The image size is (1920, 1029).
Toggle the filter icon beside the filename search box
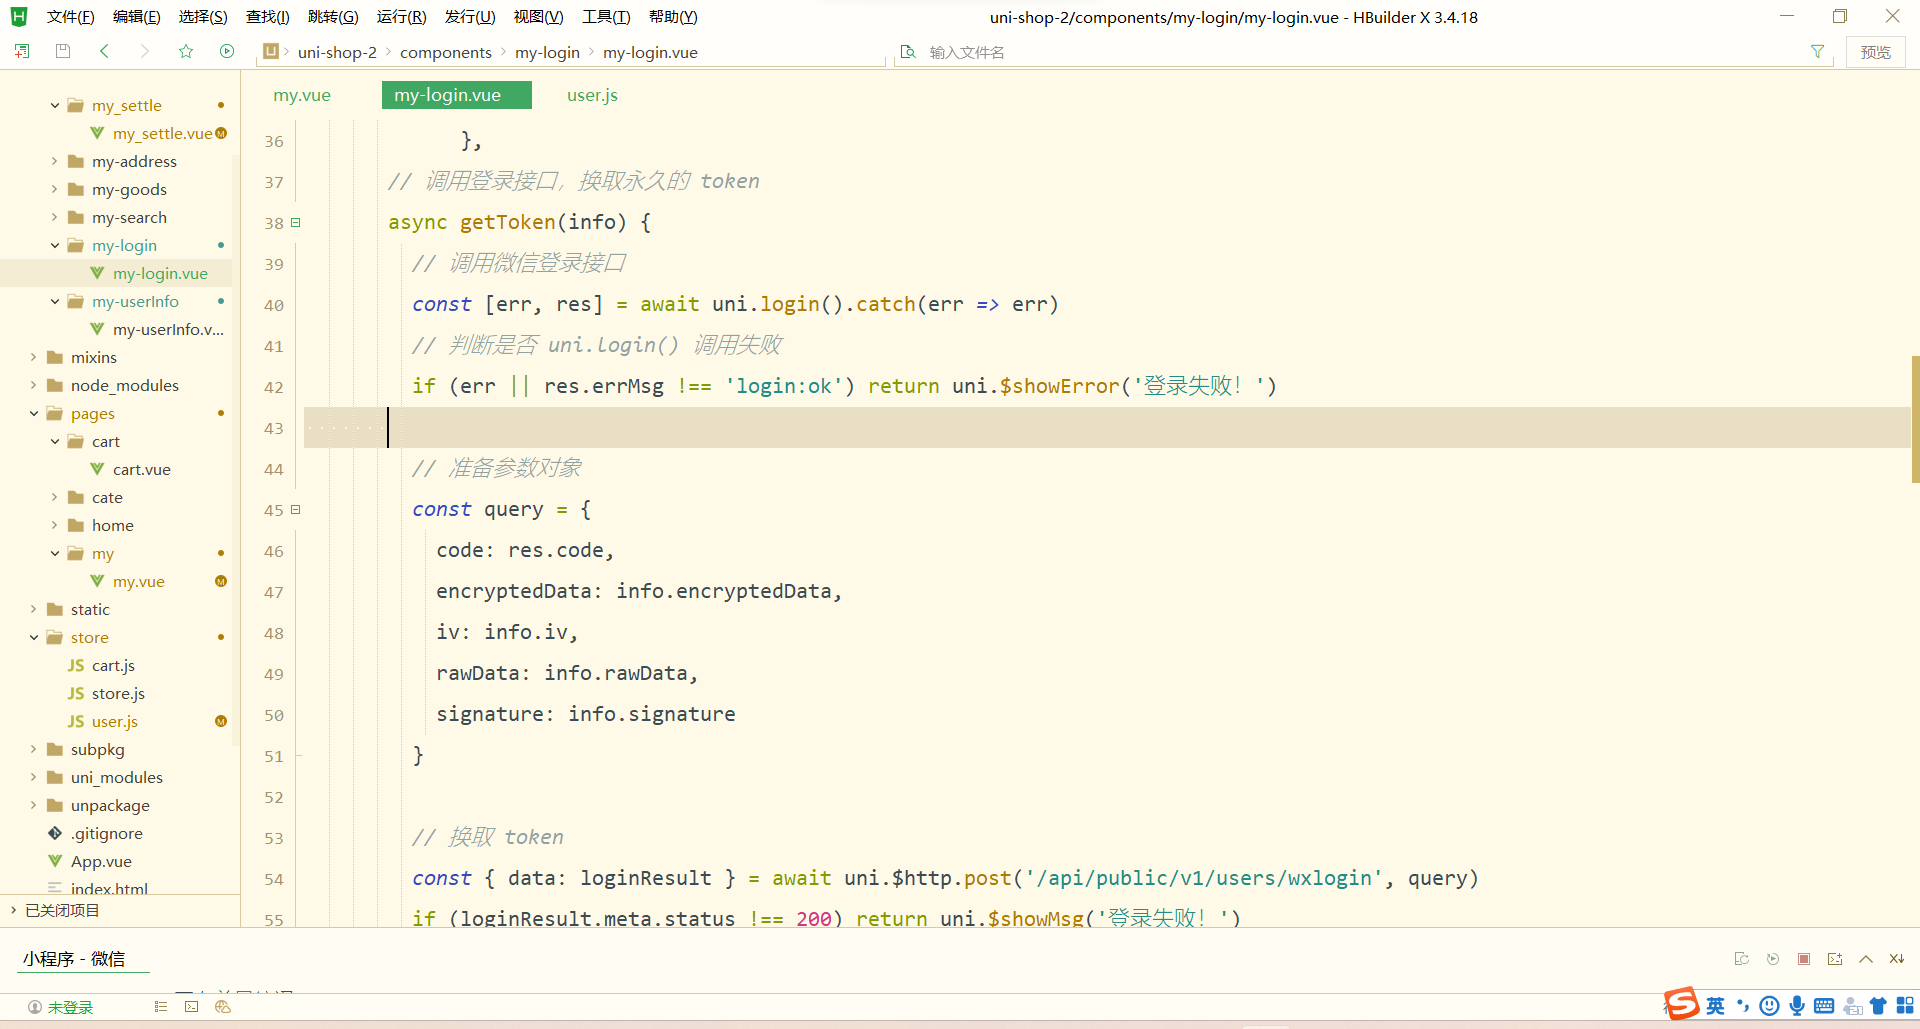coord(1818,51)
